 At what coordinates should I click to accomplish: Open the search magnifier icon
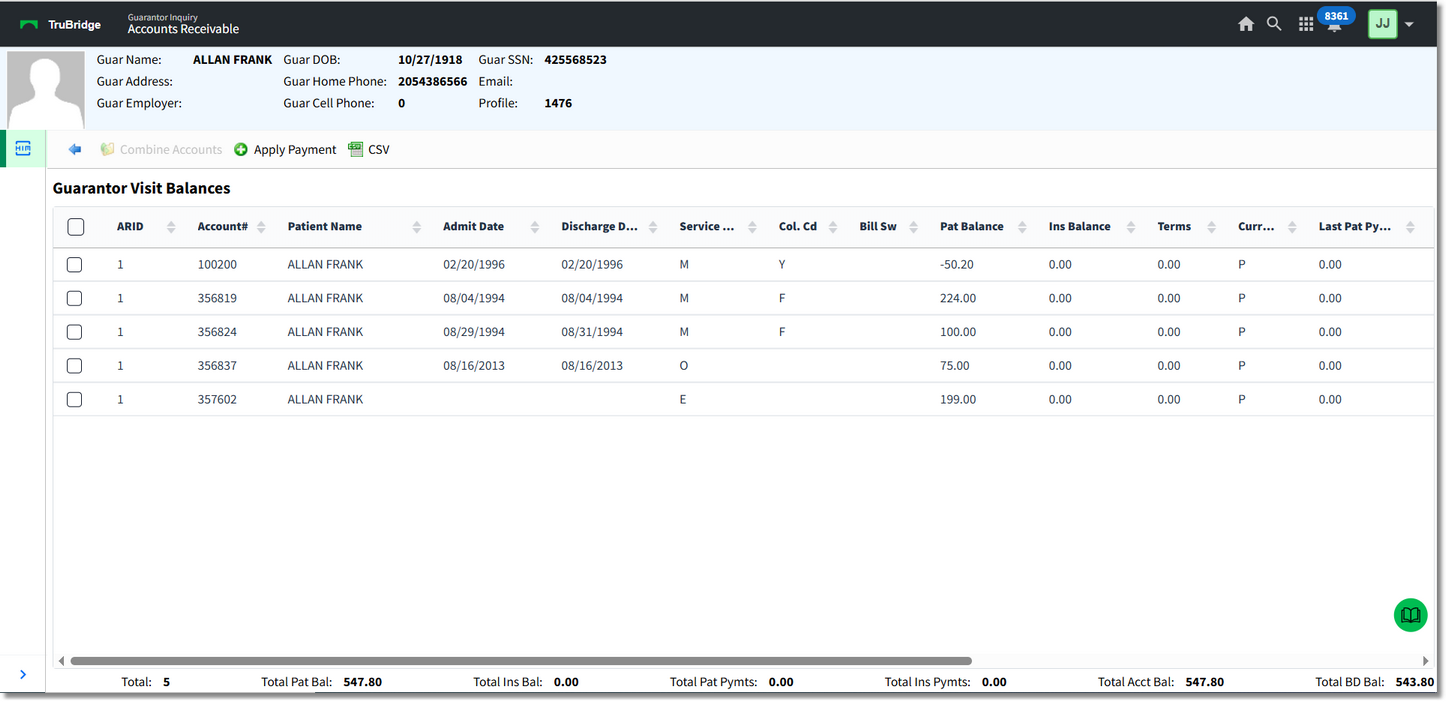[x=1274, y=24]
